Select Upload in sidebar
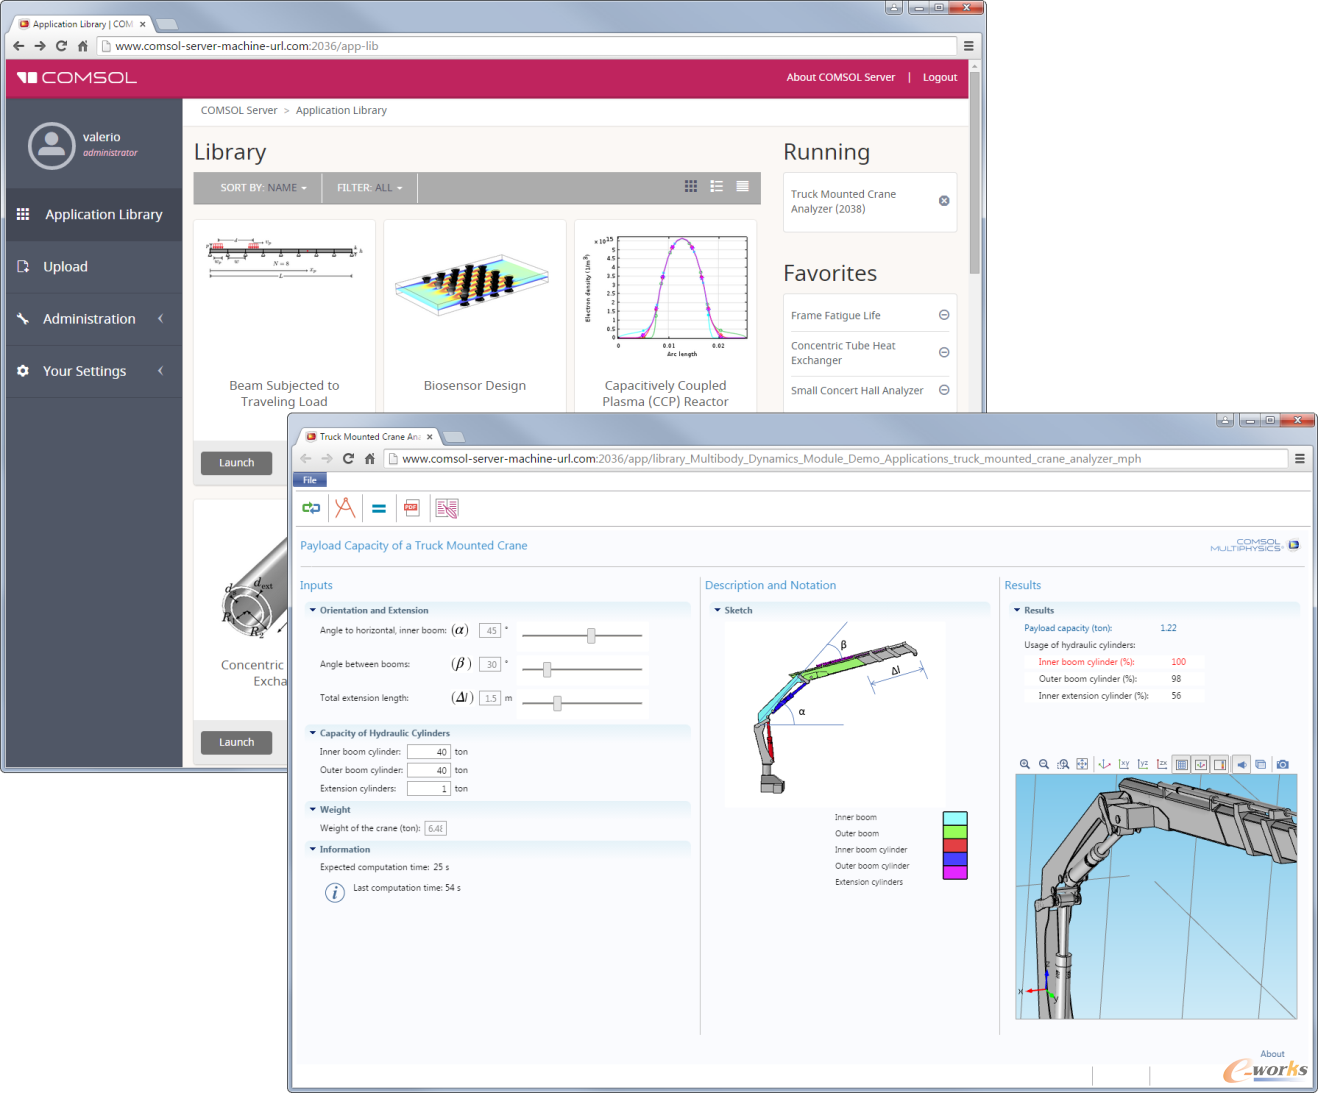Viewport: 1318px width, 1093px height. tap(94, 267)
